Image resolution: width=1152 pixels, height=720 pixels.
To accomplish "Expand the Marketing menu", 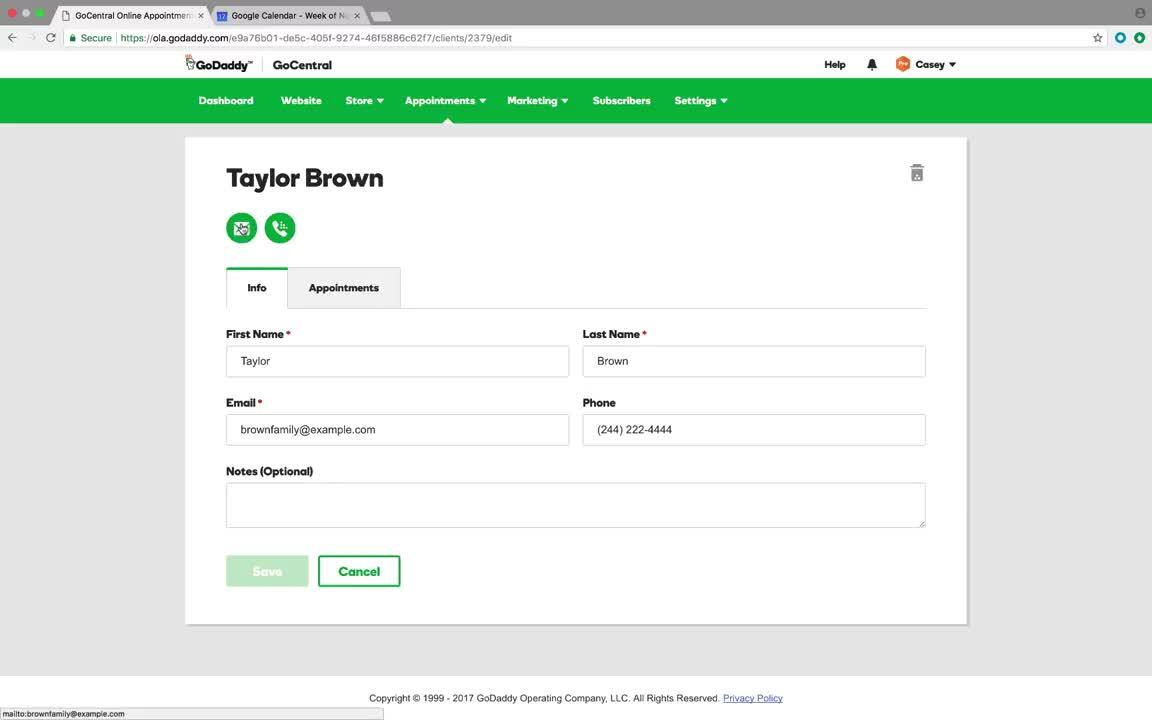I will tap(537, 101).
